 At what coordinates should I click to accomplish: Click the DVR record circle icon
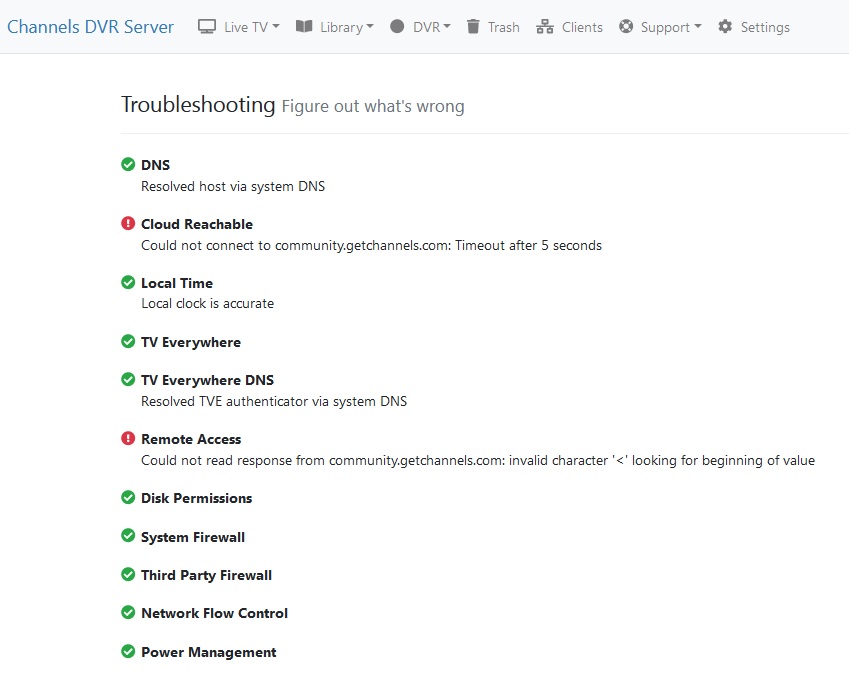(397, 27)
